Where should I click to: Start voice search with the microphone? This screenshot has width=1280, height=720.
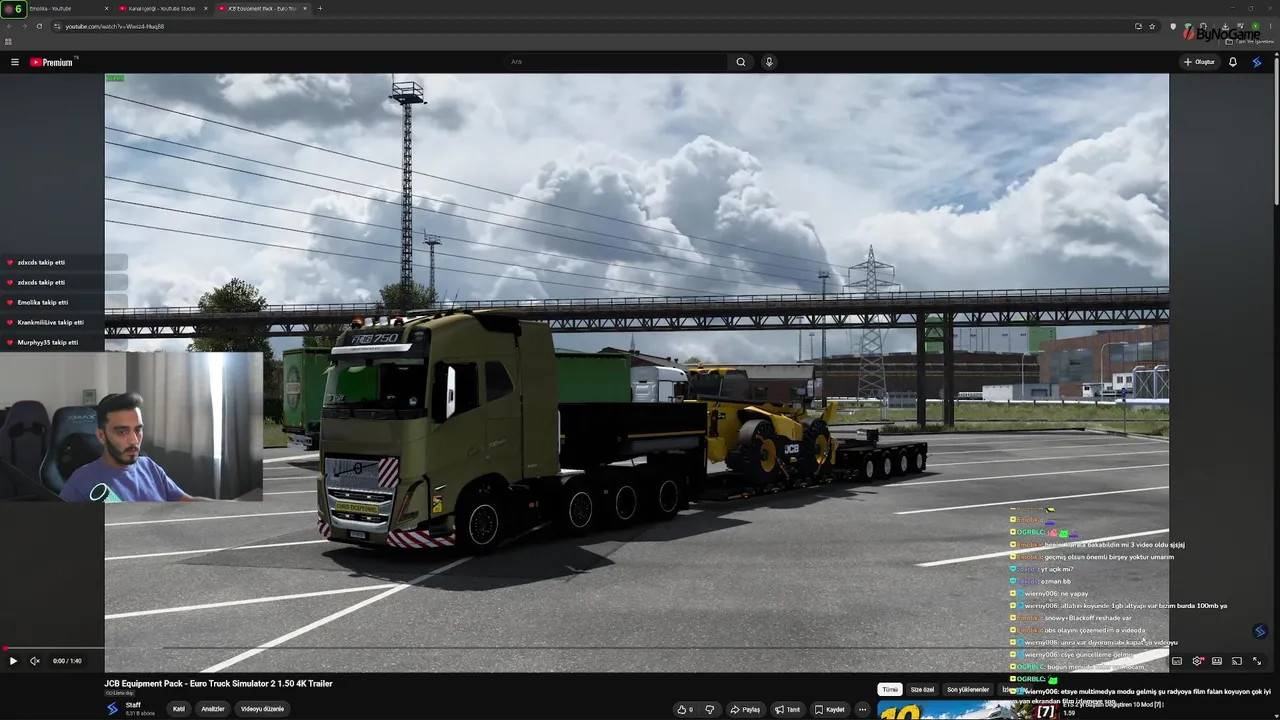pyautogui.click(x=769, y=62)
